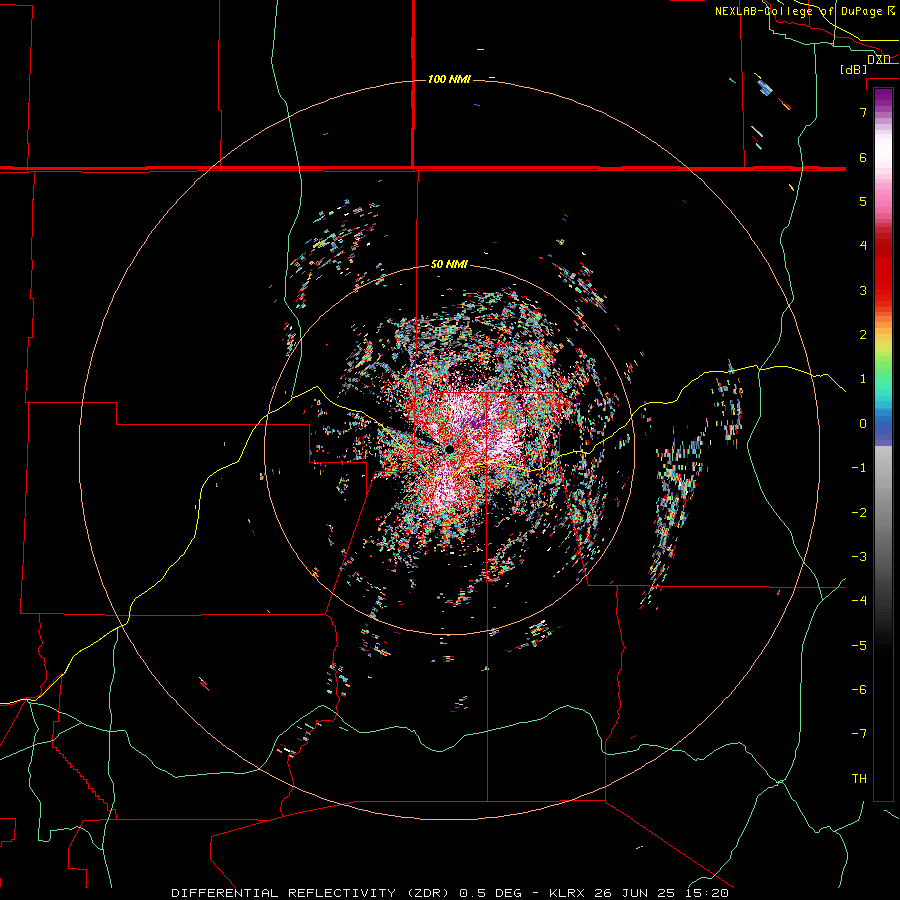
Task: Click the "-2" value on color scale
Action: pos(859,513)
